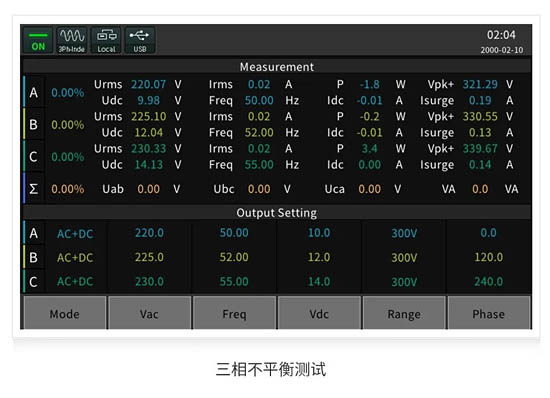Select phase B frequency reading 52.00
Image resolution: width=550 pixels, height=398 pixels.
pos(259,133)
